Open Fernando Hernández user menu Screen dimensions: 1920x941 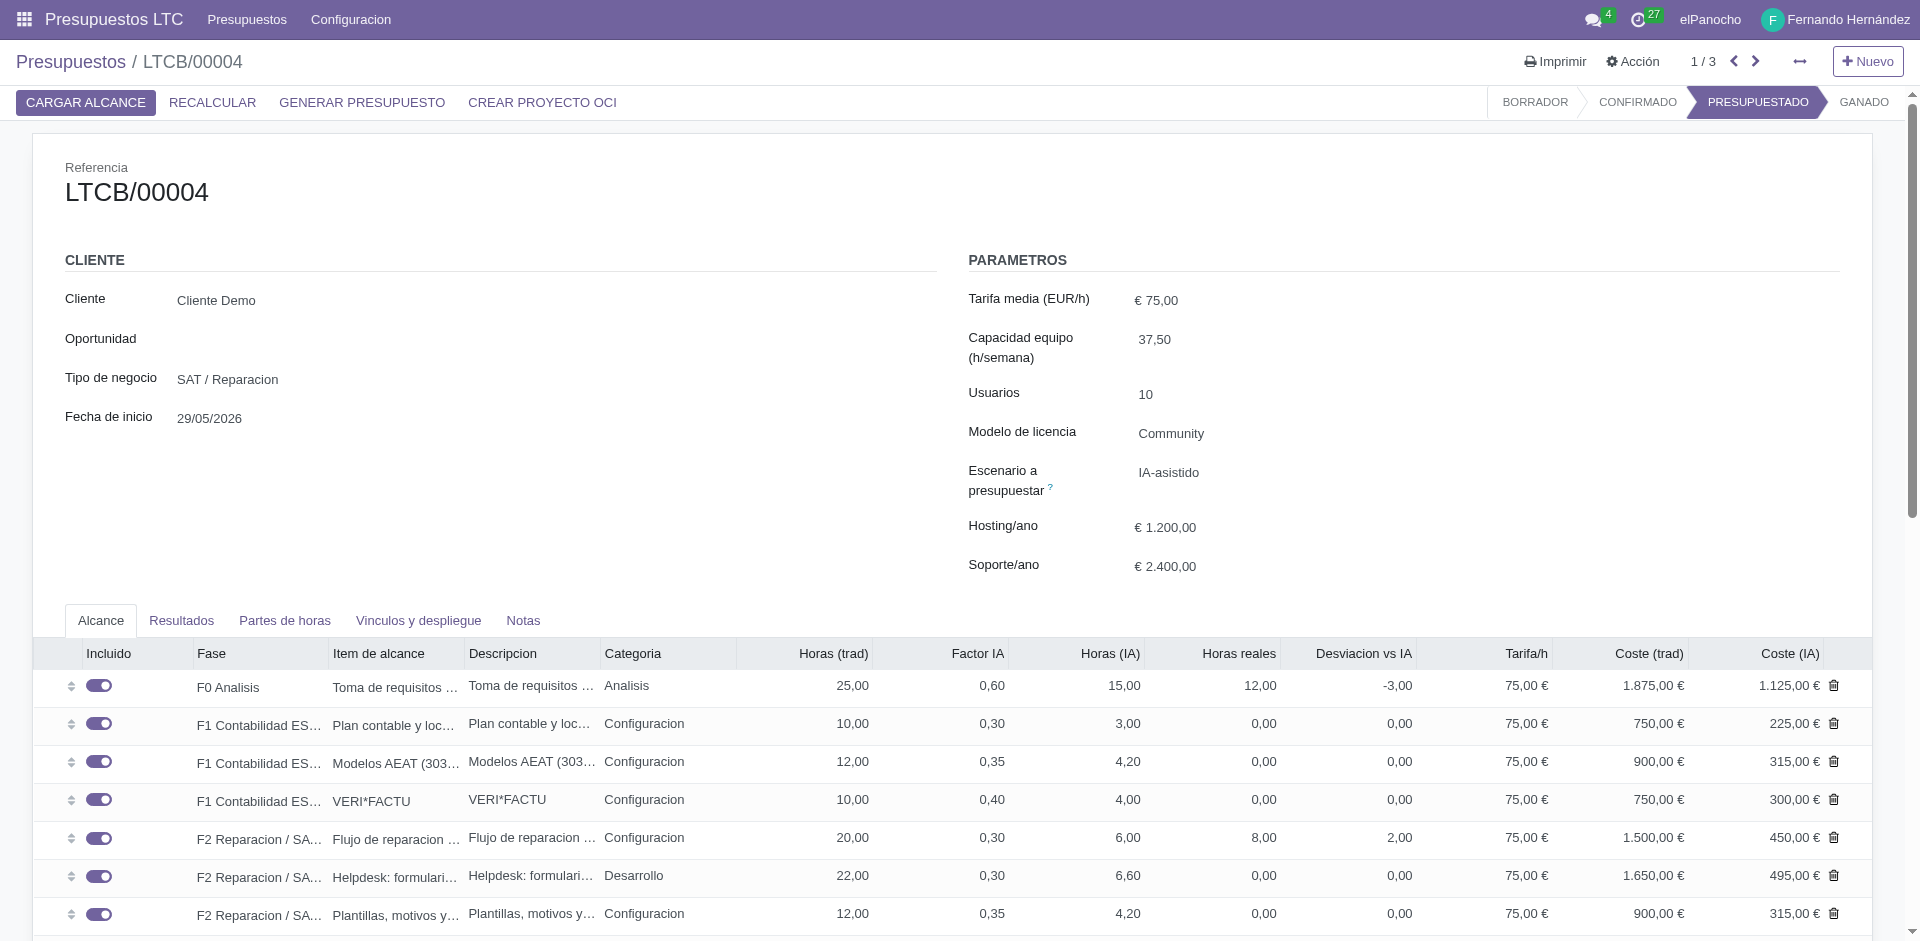pos(1836,20)
